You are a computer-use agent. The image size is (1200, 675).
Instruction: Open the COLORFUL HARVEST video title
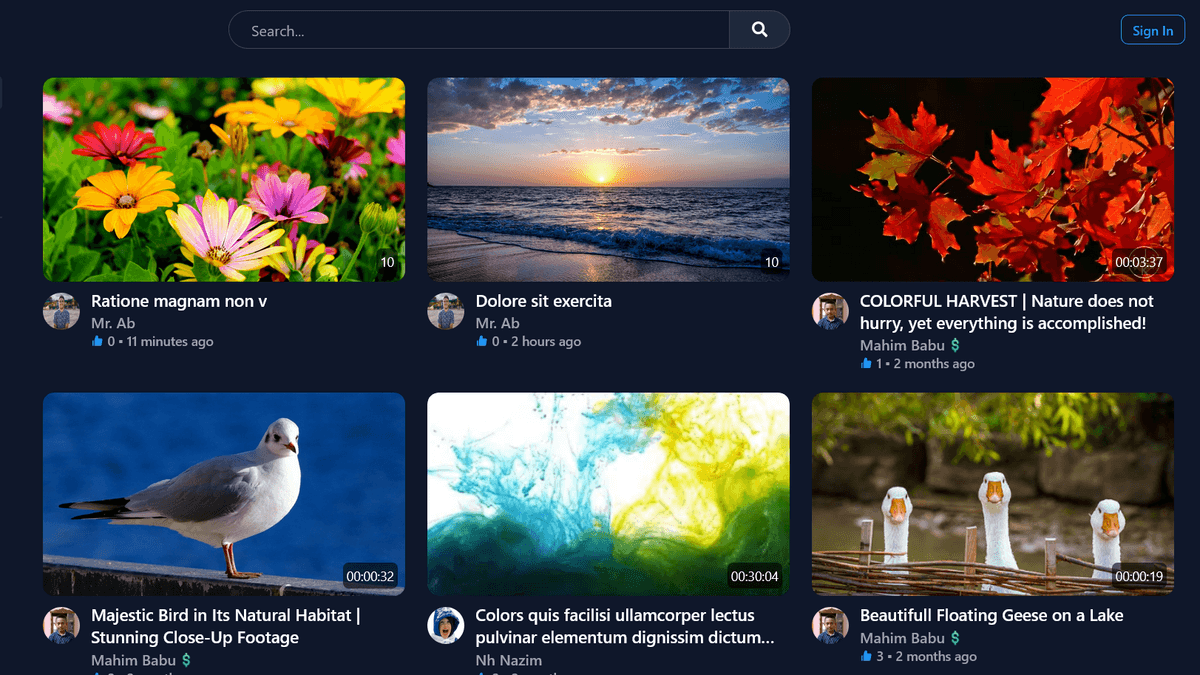coord(1007,312)
